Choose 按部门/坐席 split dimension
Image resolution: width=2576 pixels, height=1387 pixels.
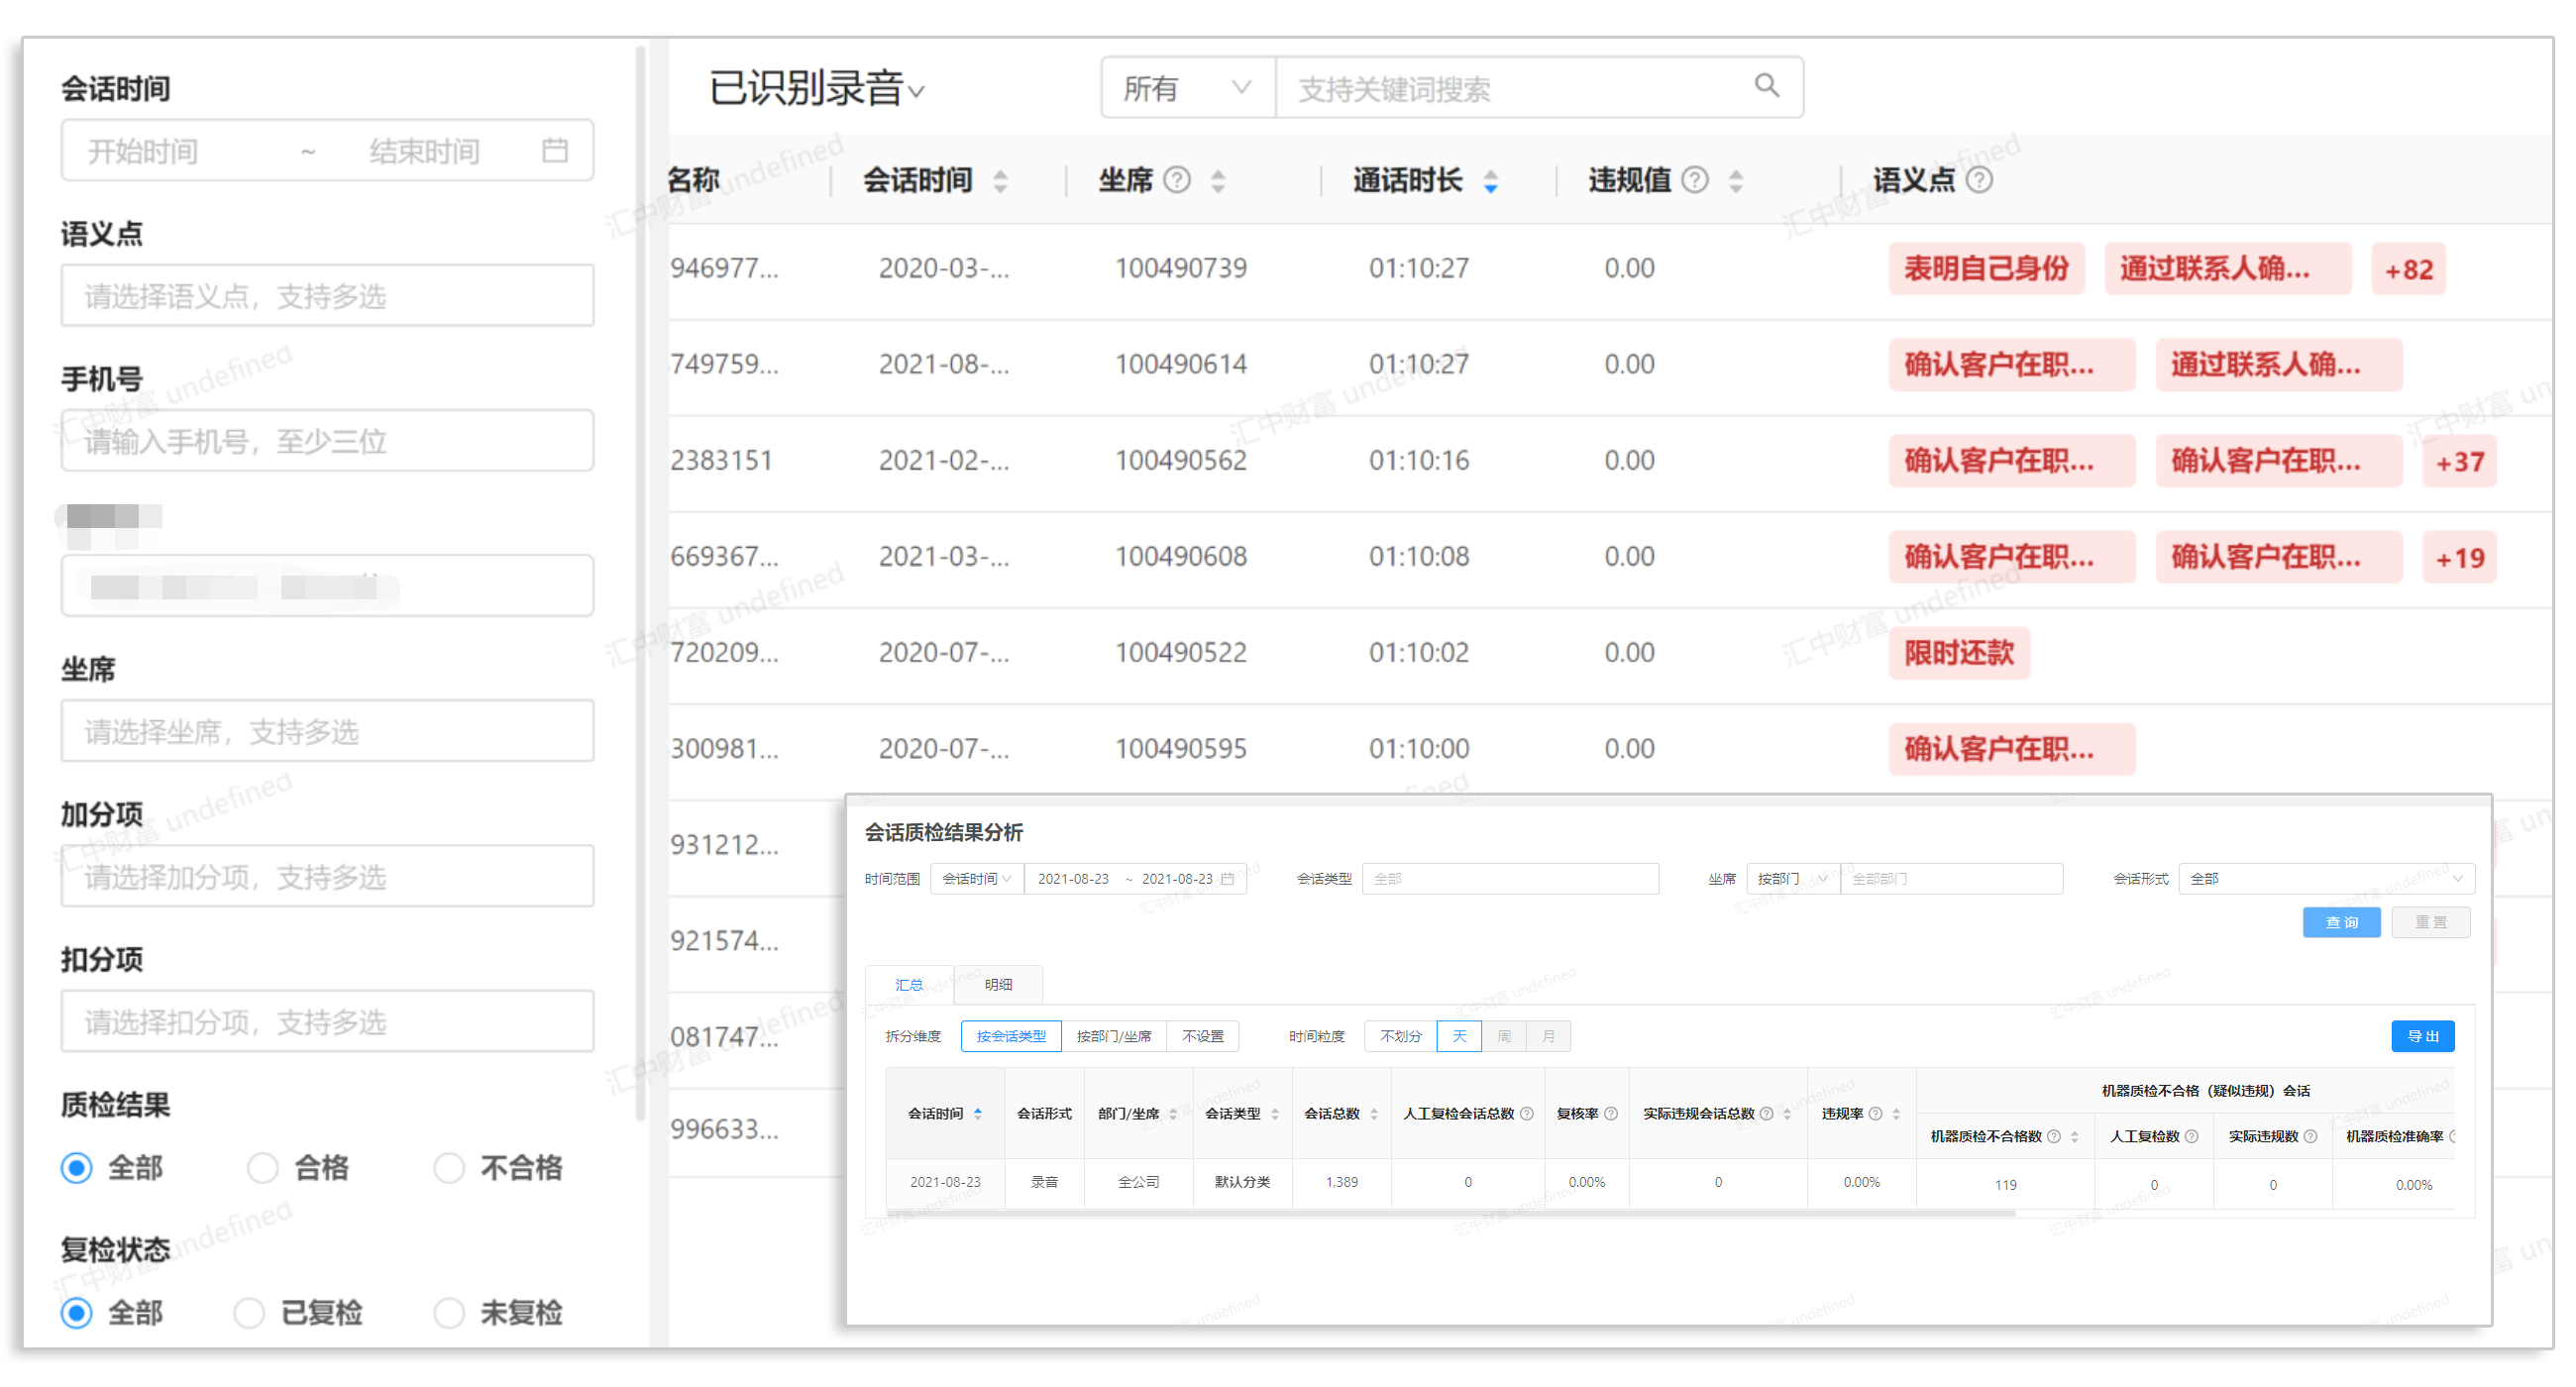1114,1036
